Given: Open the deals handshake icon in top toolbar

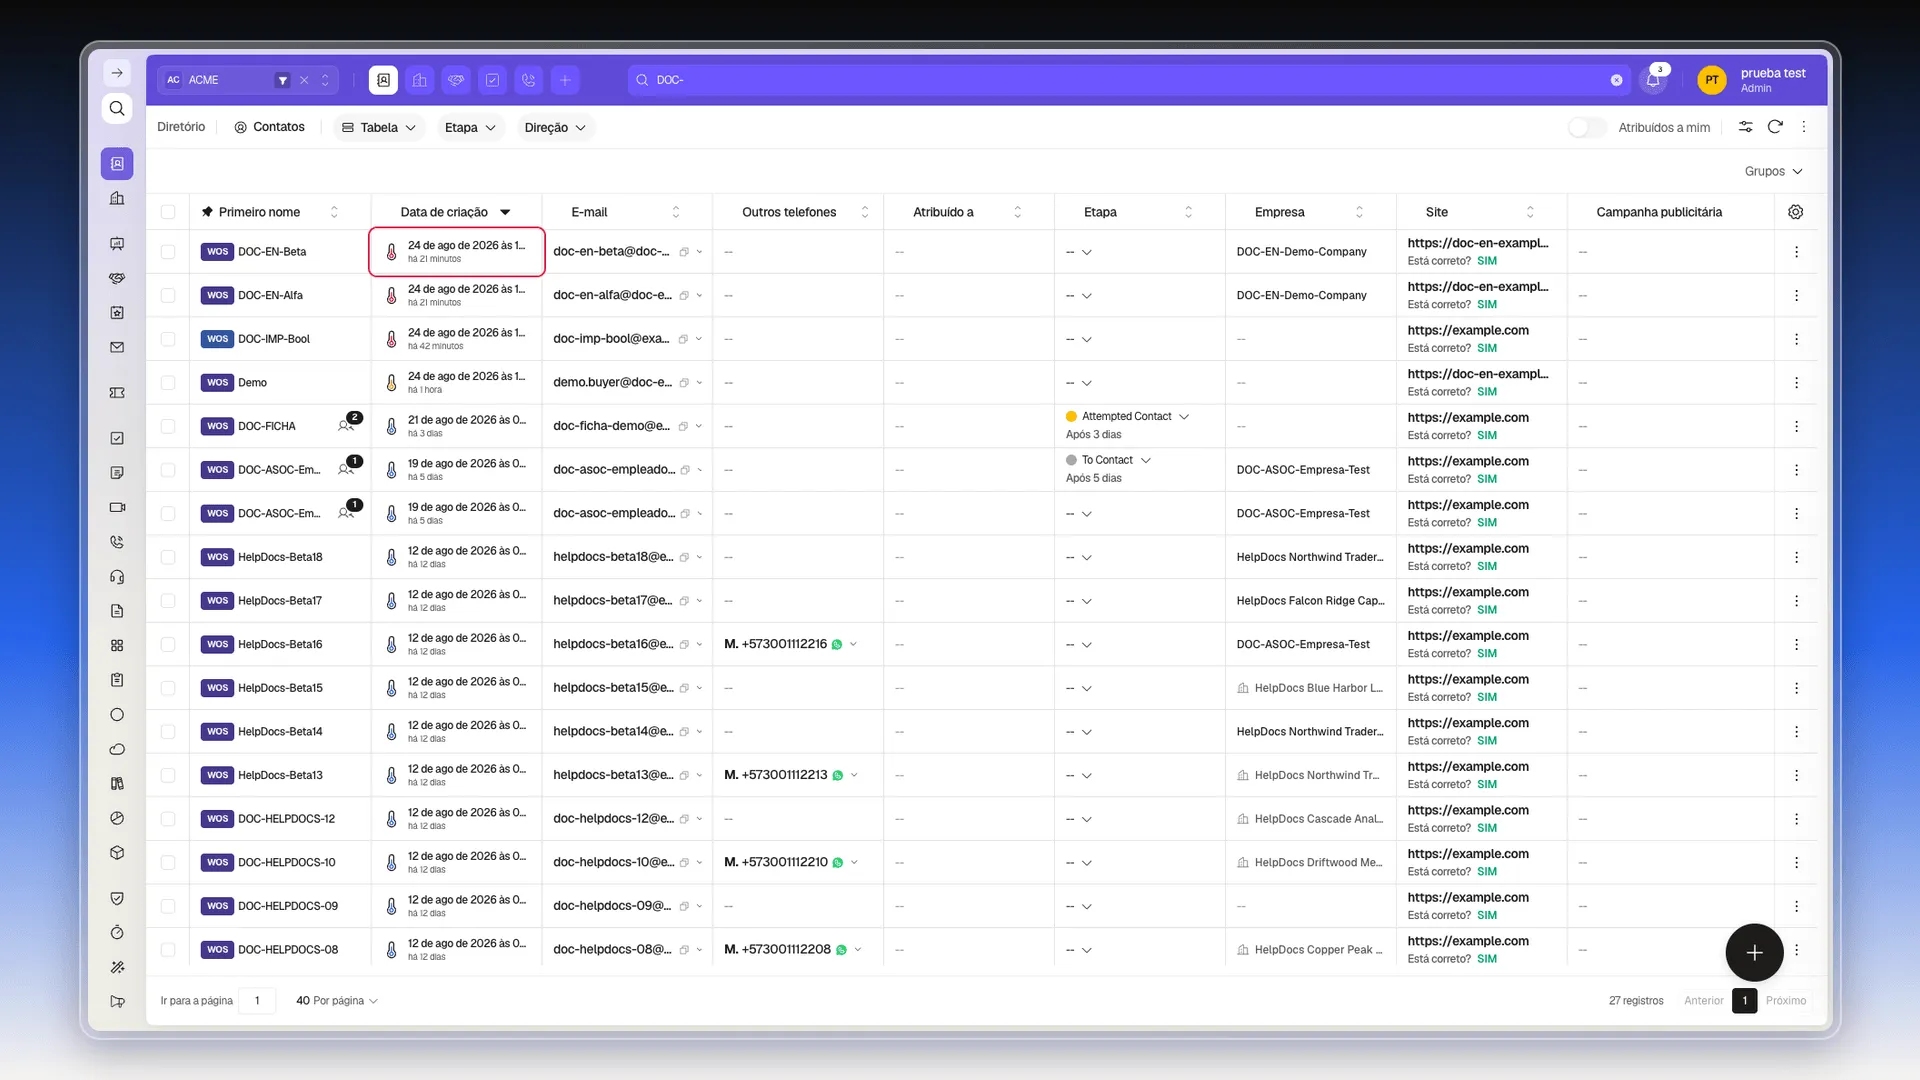Looking at the screenshot, I should point(456,80).
